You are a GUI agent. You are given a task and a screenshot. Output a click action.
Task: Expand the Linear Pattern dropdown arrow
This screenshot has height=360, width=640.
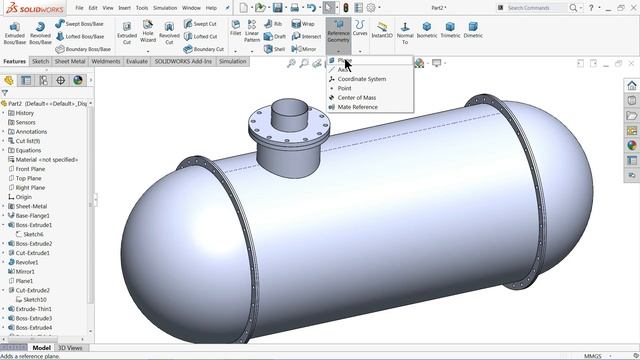click(x=252, y=52)
